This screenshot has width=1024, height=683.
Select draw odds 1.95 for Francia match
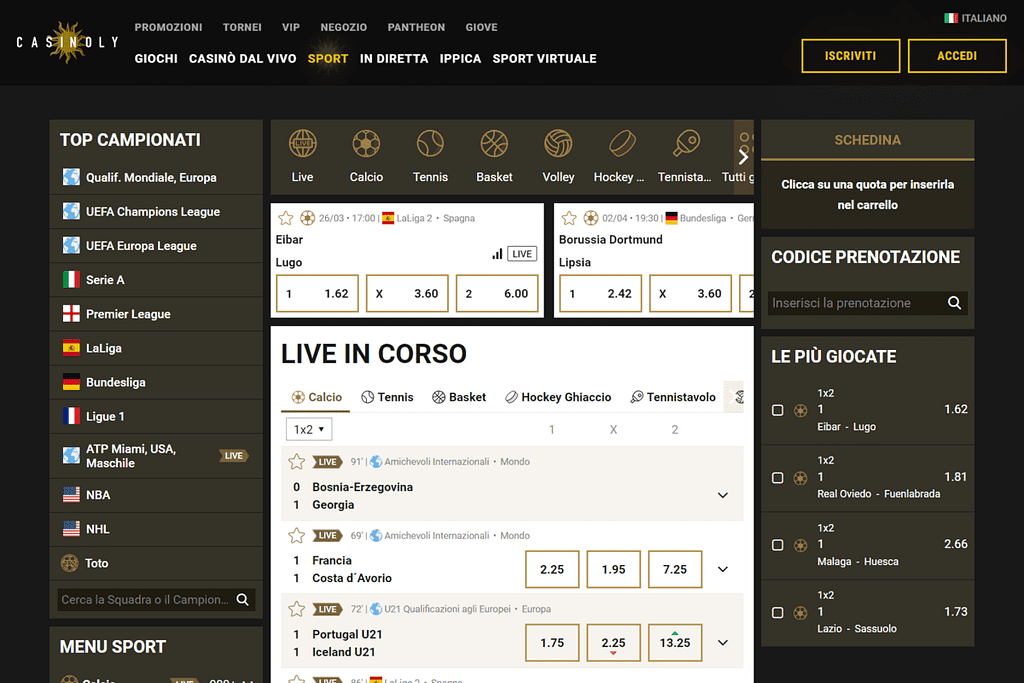pyautogui.click(x=613, y=569)
